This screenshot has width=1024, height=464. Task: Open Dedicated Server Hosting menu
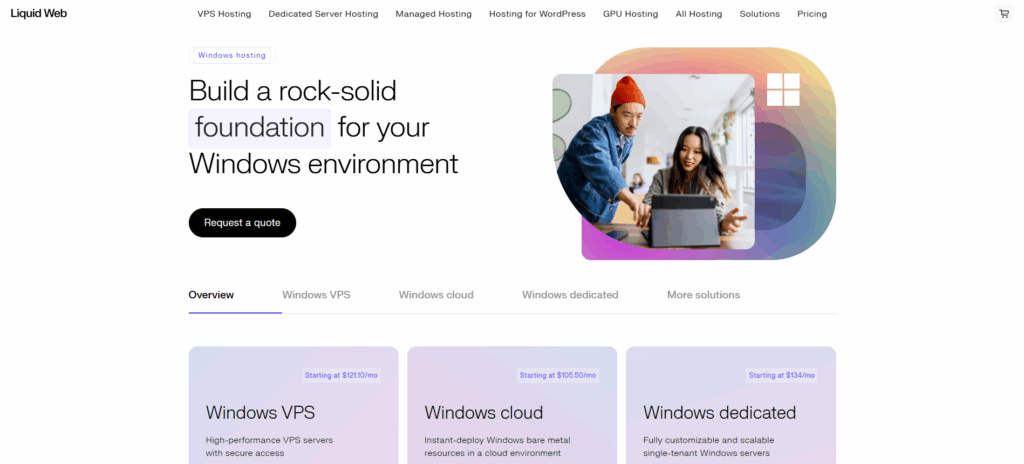[x=323, y=14]
